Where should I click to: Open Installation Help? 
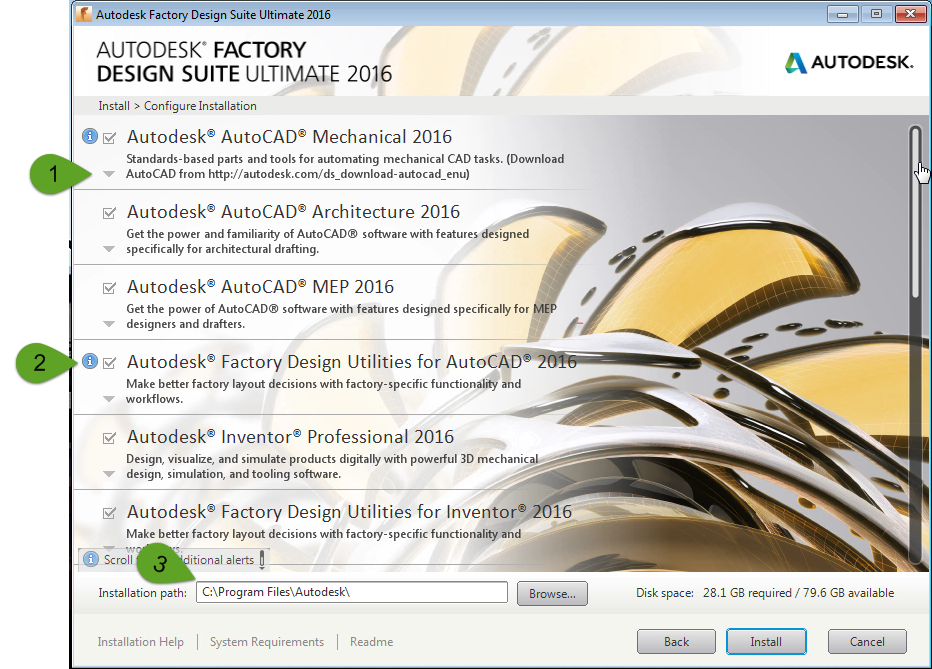[x=140, y=641]
